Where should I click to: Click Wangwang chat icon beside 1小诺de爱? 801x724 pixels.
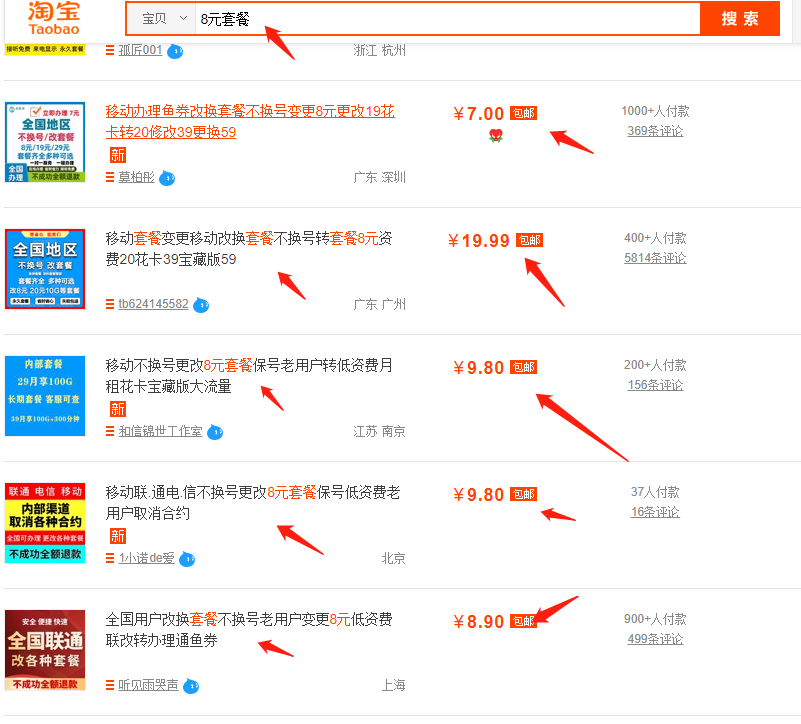tap(187, 559)
